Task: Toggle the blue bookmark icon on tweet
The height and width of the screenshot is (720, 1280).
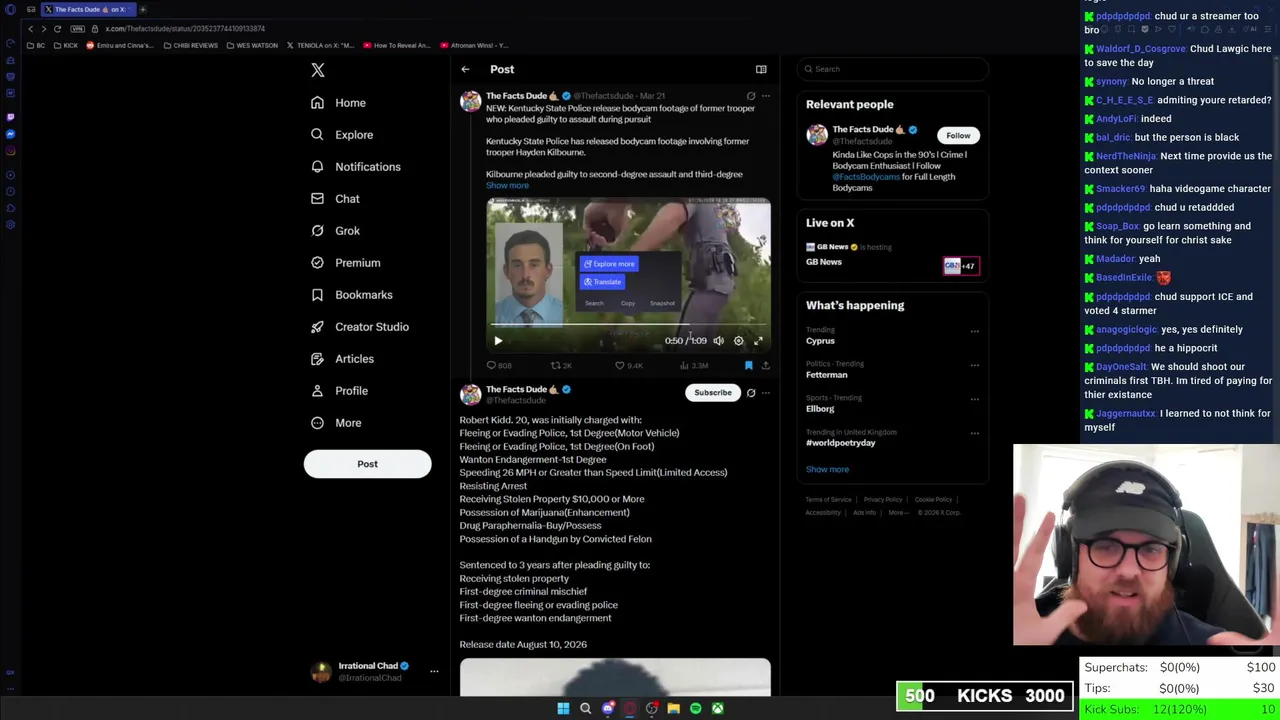Action: 748,366
